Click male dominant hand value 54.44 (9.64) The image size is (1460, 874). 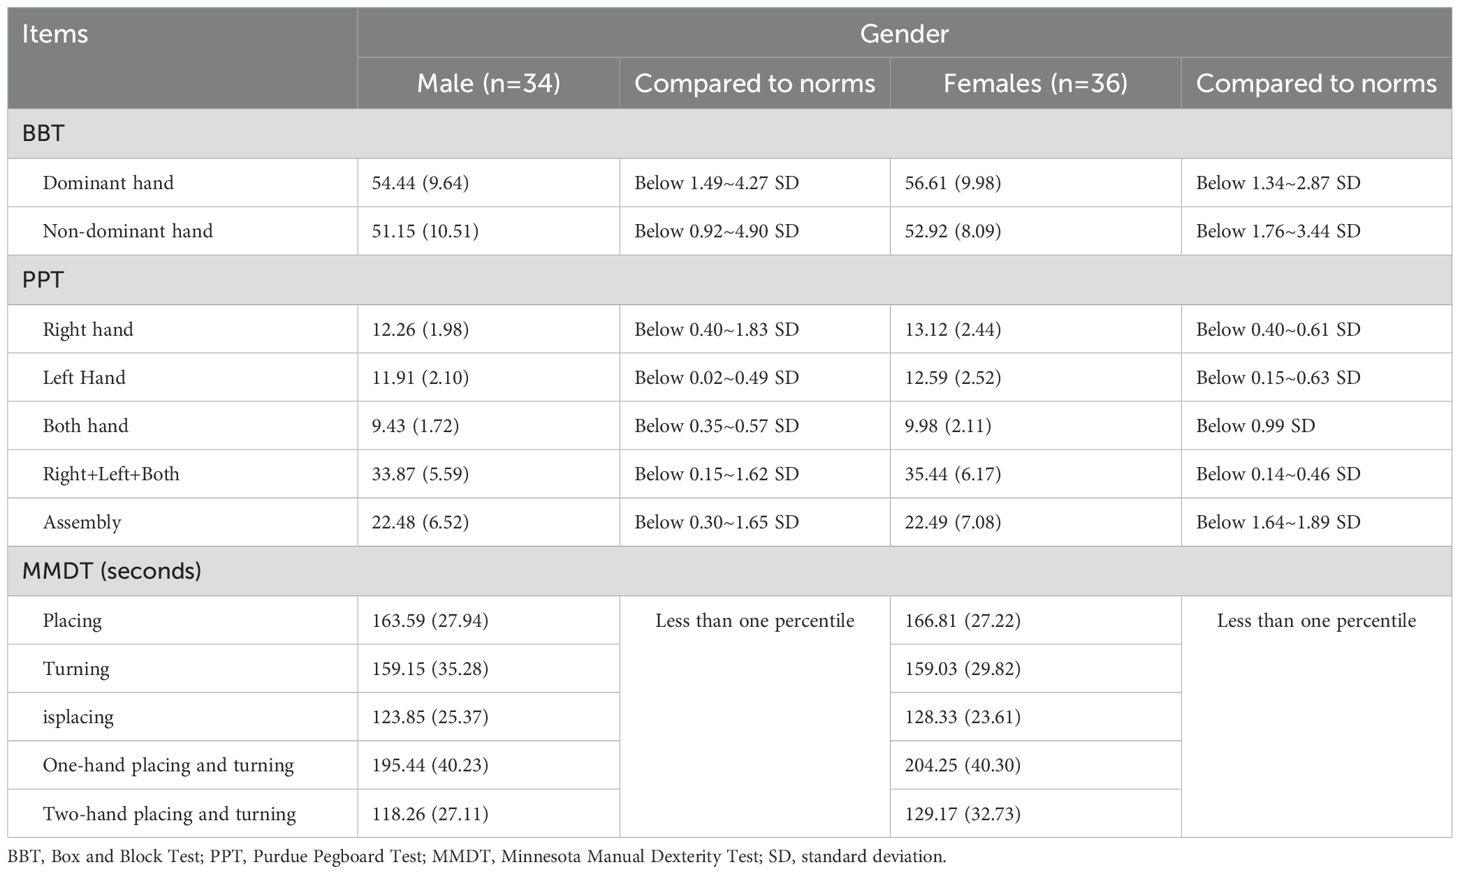tap(420, 183)
